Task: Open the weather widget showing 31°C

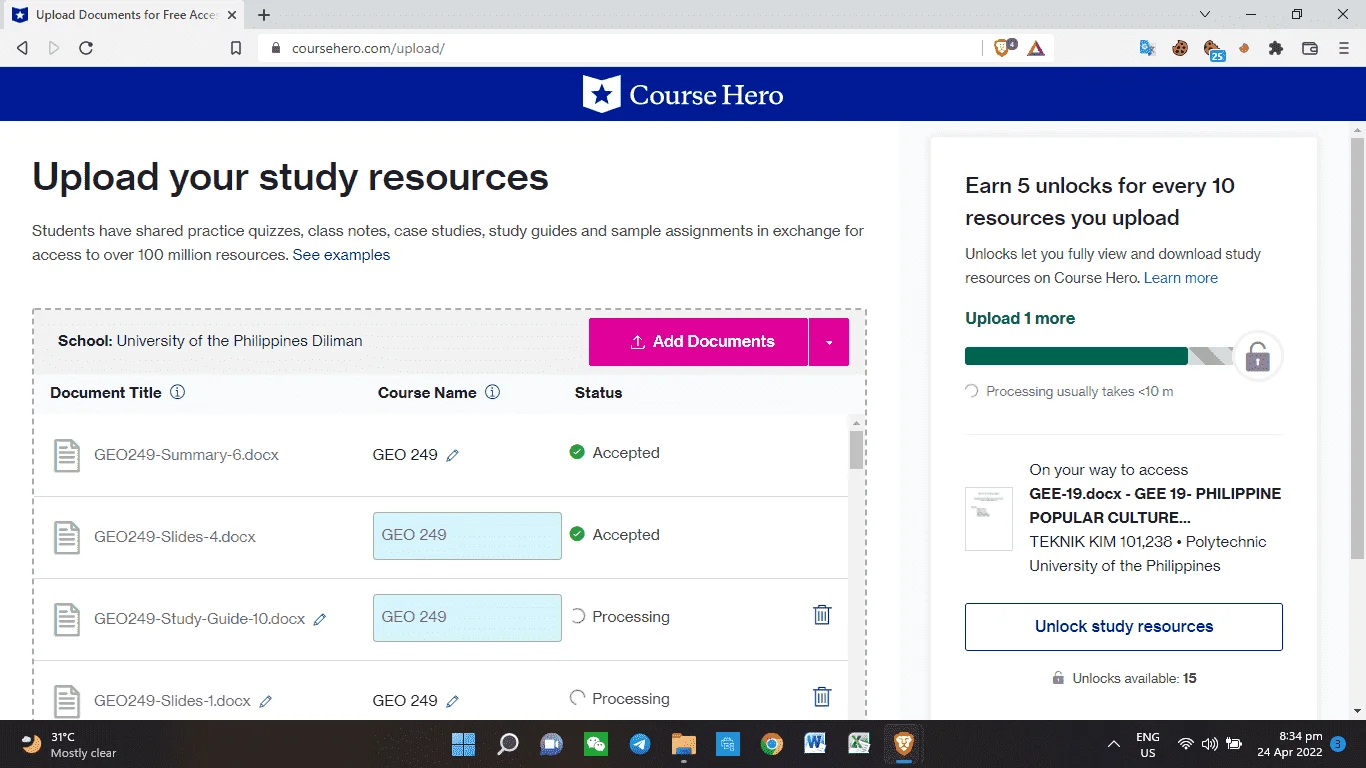Action: click(69, 744)
